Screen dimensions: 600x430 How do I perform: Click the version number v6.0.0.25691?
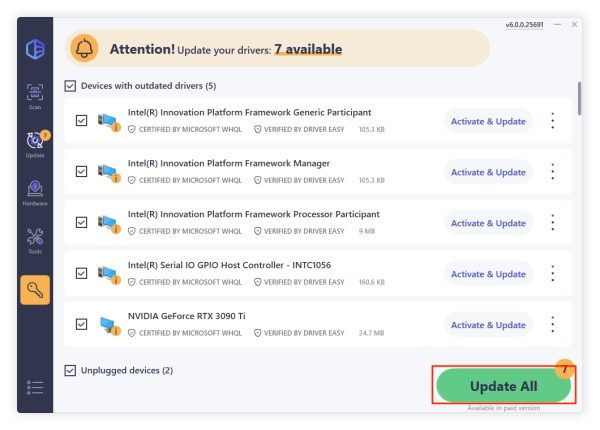[x=526, y=24]
